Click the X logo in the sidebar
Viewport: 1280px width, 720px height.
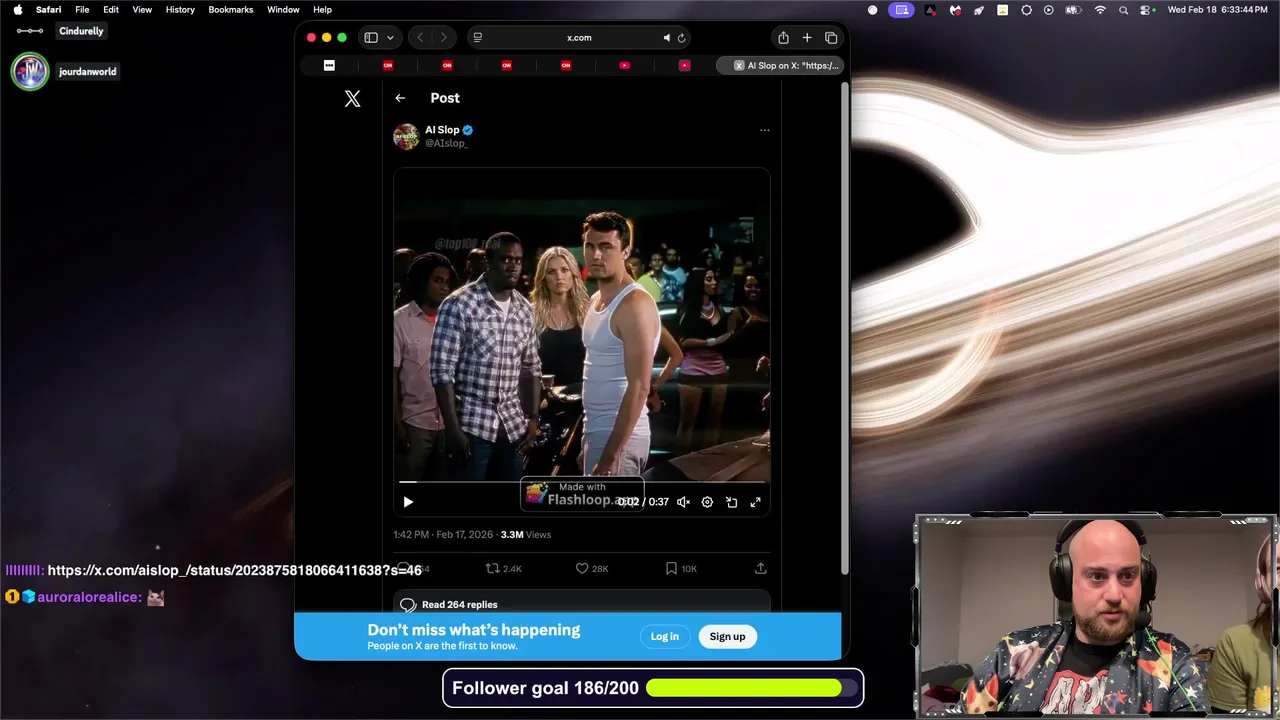(x=352, y=98)
